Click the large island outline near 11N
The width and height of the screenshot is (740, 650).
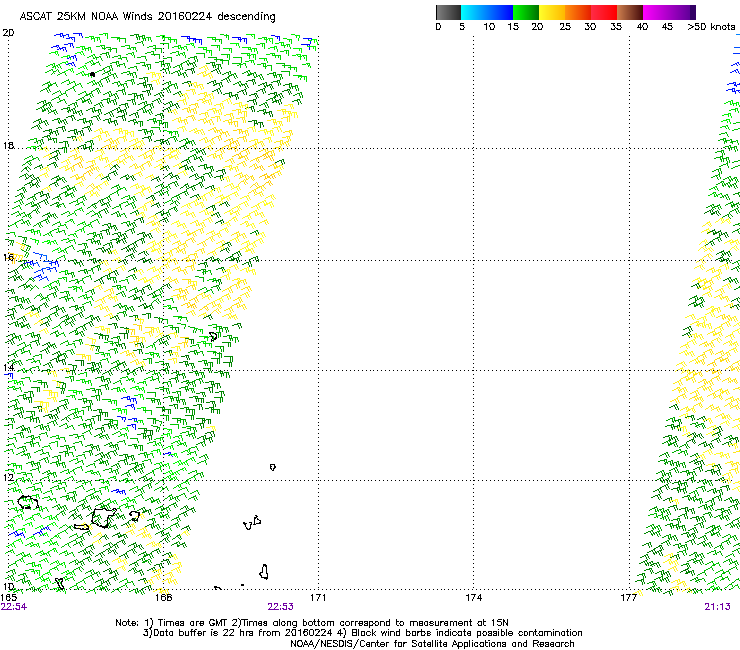point(103,518)
